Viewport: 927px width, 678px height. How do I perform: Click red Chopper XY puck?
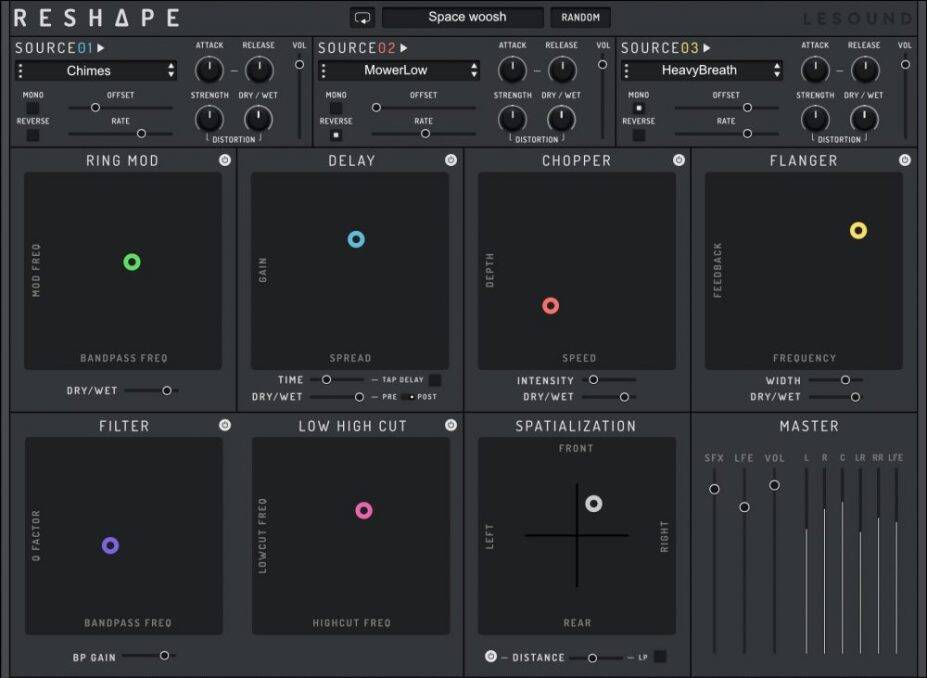[x=550, y=306]
